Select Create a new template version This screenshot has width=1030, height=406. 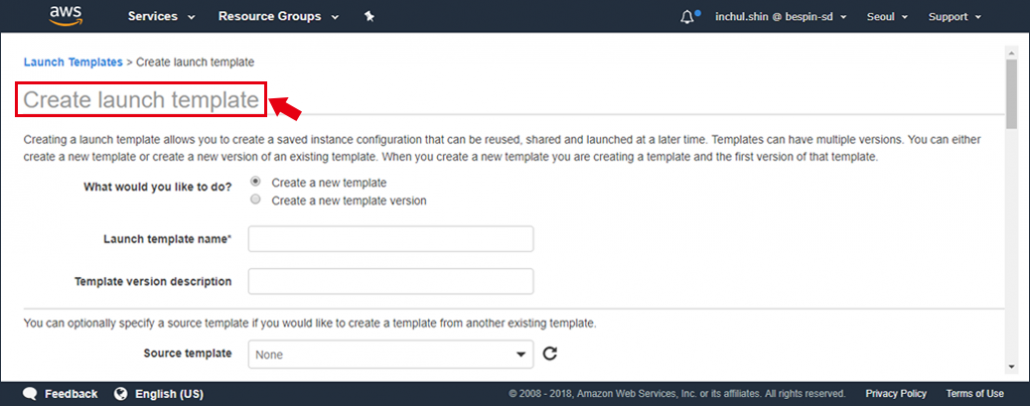[x=256, y=199]
